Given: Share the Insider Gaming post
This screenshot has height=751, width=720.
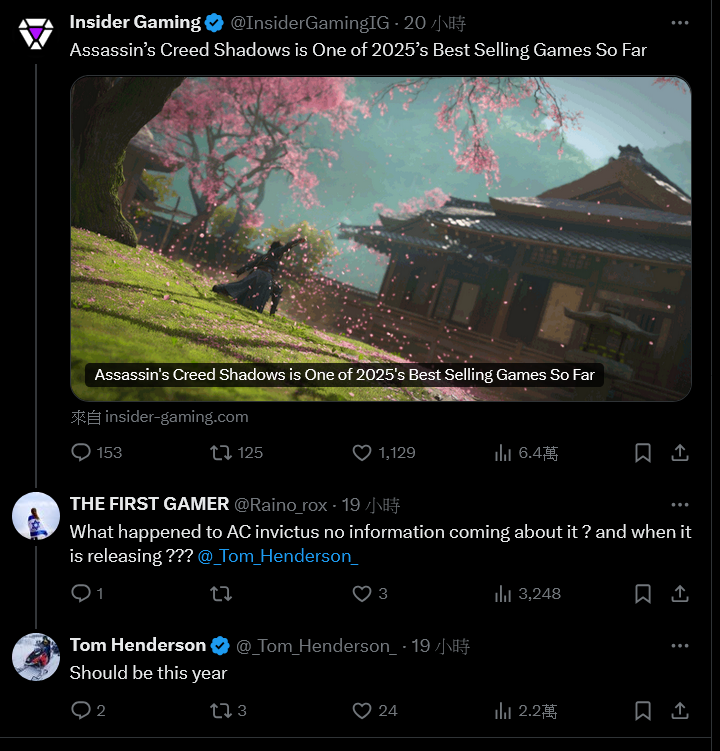Looking at the screenshot, I should tap(680, 453).
